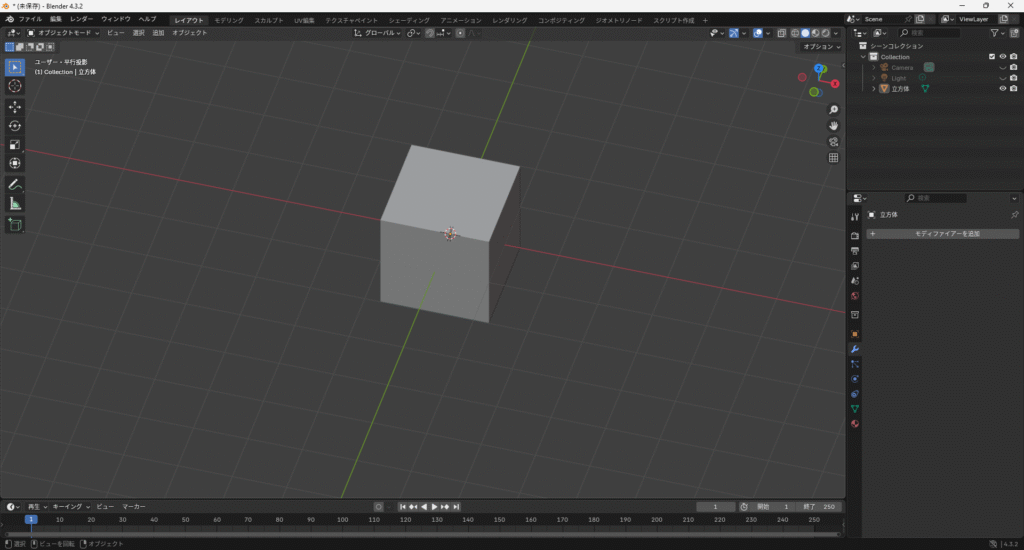Hide Collection with its eye icon
1024x550 pixels.
coord(1002,57)
